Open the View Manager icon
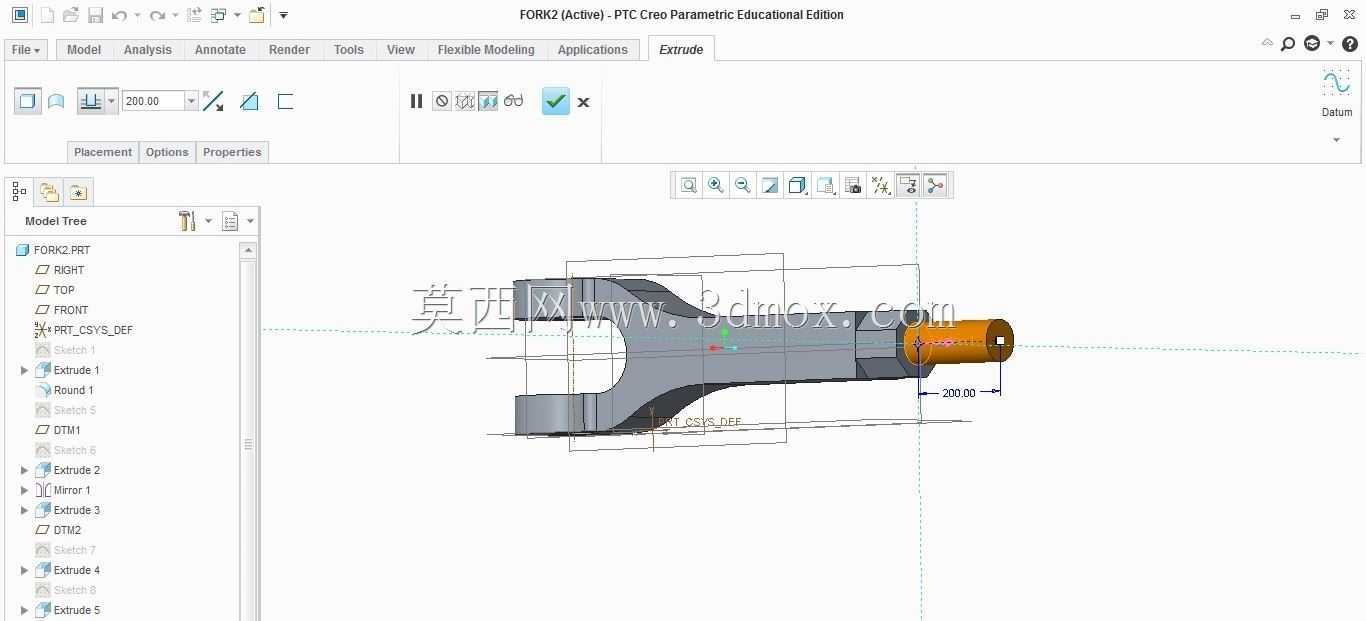The height and width of the screenshot is (621, 1366). point(853,185)
